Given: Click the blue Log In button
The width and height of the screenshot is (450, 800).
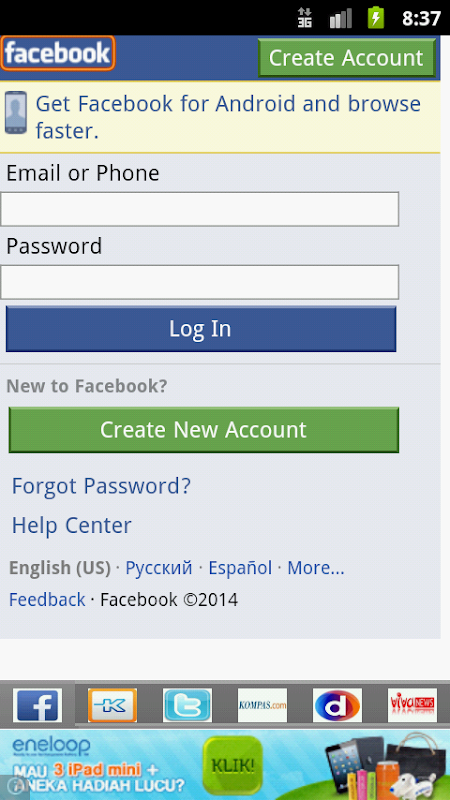Looking at the screenshot, I should 201,329.
